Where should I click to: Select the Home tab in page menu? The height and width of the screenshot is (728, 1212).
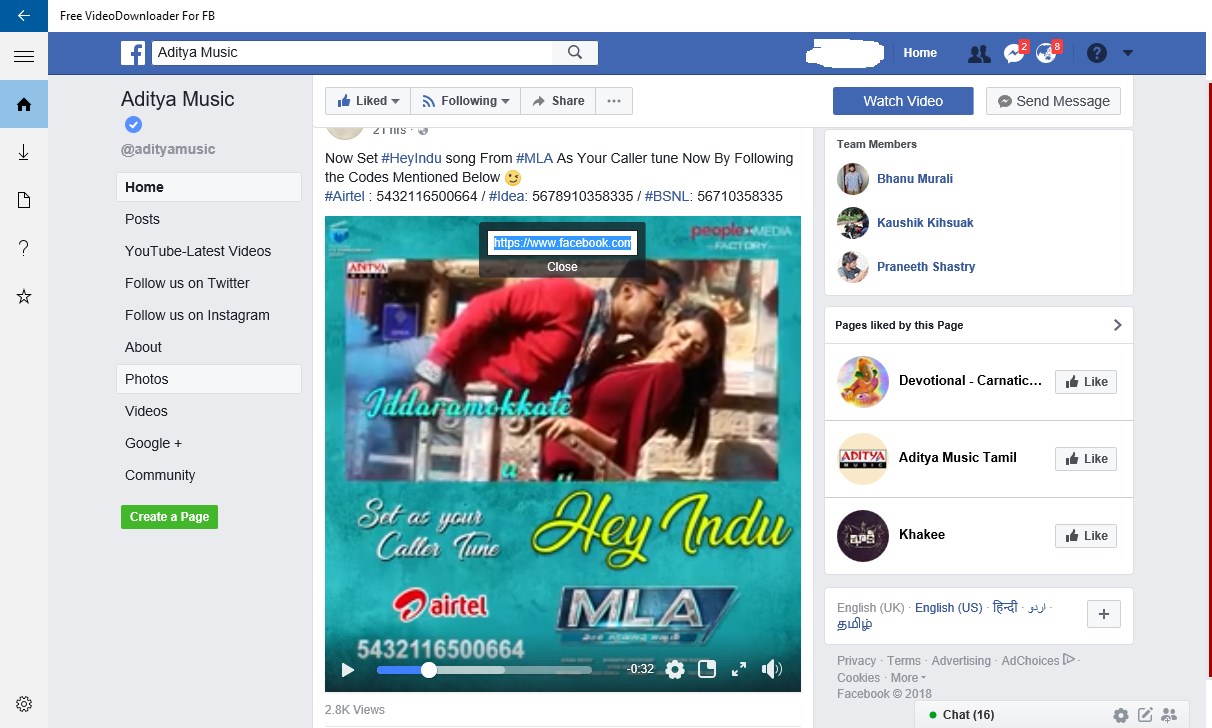tap(208, 187)
